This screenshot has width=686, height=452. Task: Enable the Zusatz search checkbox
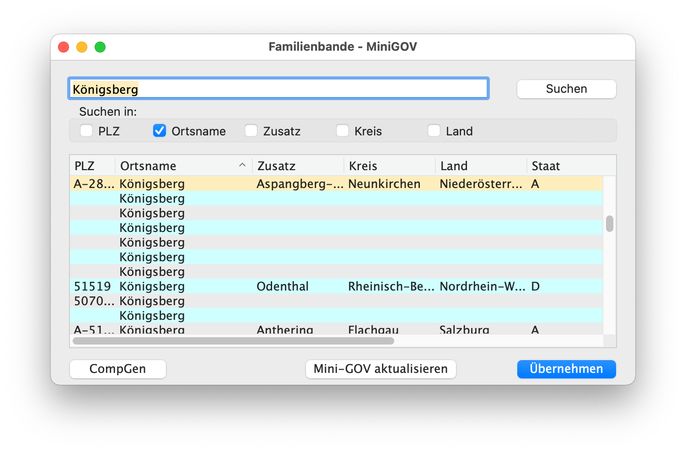click(x=251, y=131)
